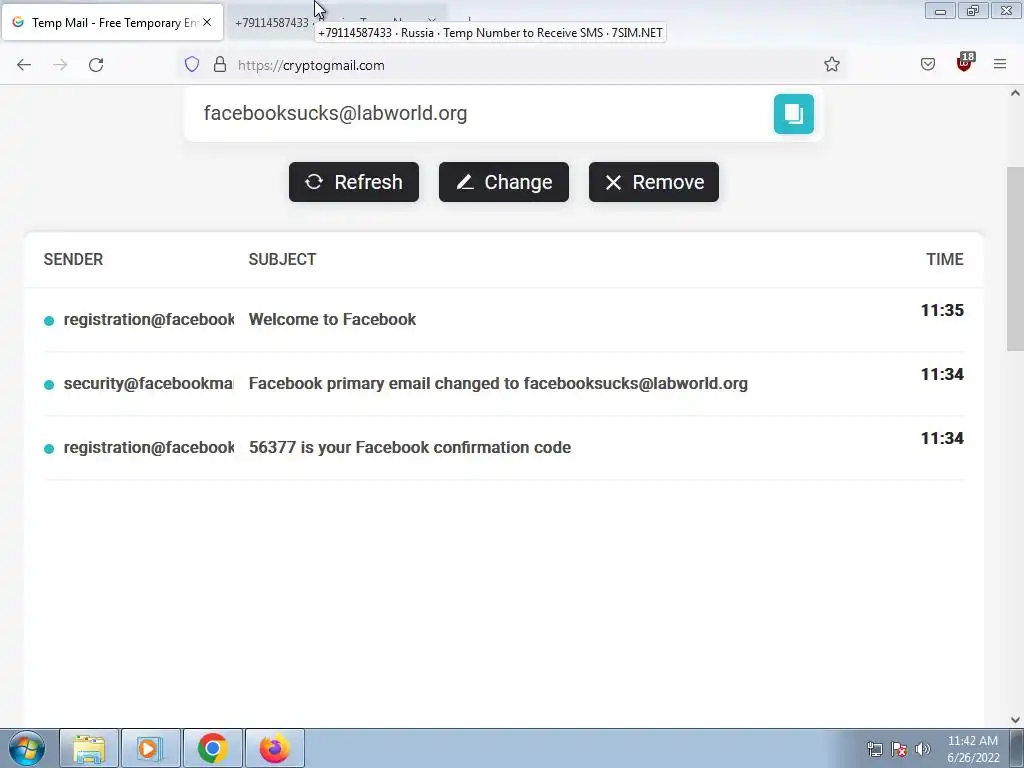Click the SENDER column header

73,259
